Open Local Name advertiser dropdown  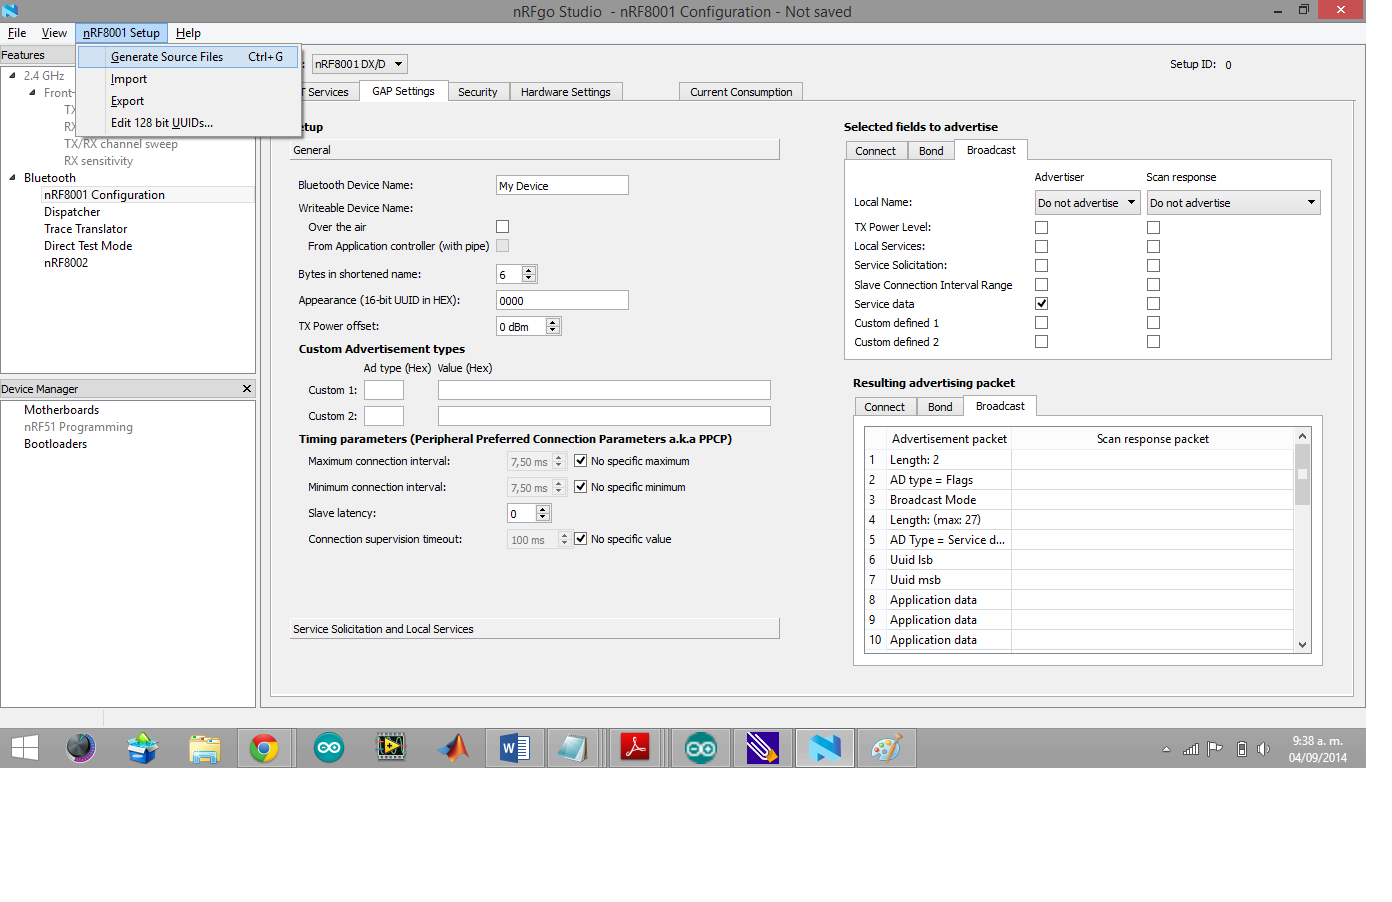1087,203
